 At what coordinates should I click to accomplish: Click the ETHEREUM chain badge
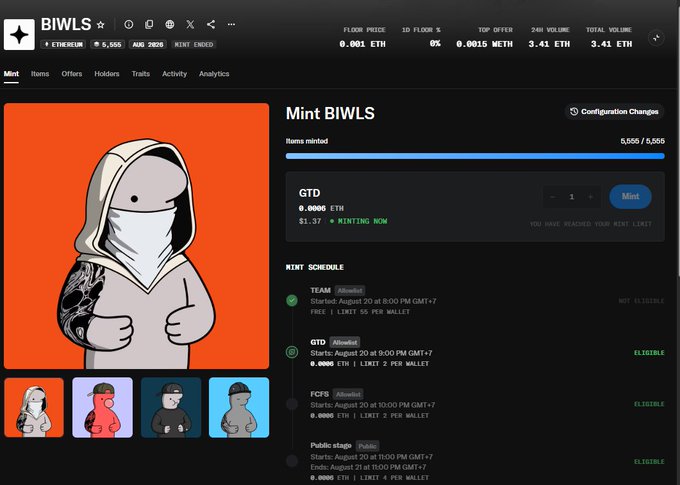pyautogui.click(x=63, y=44)
